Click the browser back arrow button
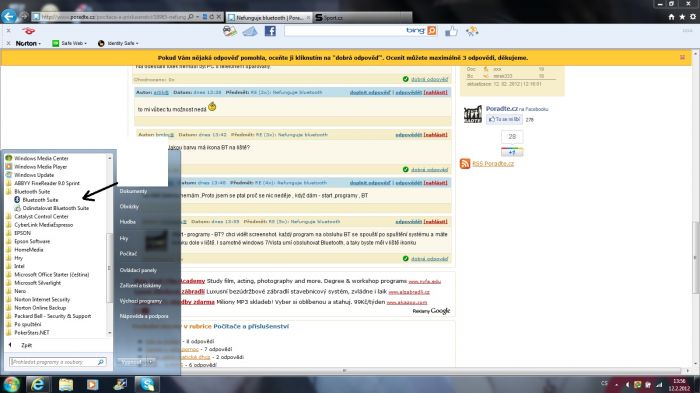 tap(8, 17)
